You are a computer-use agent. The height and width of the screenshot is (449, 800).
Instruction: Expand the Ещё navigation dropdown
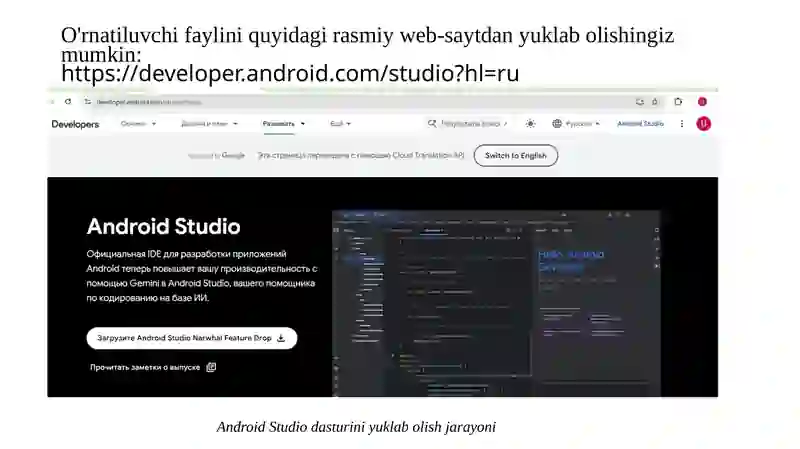(x=340, y=123)
